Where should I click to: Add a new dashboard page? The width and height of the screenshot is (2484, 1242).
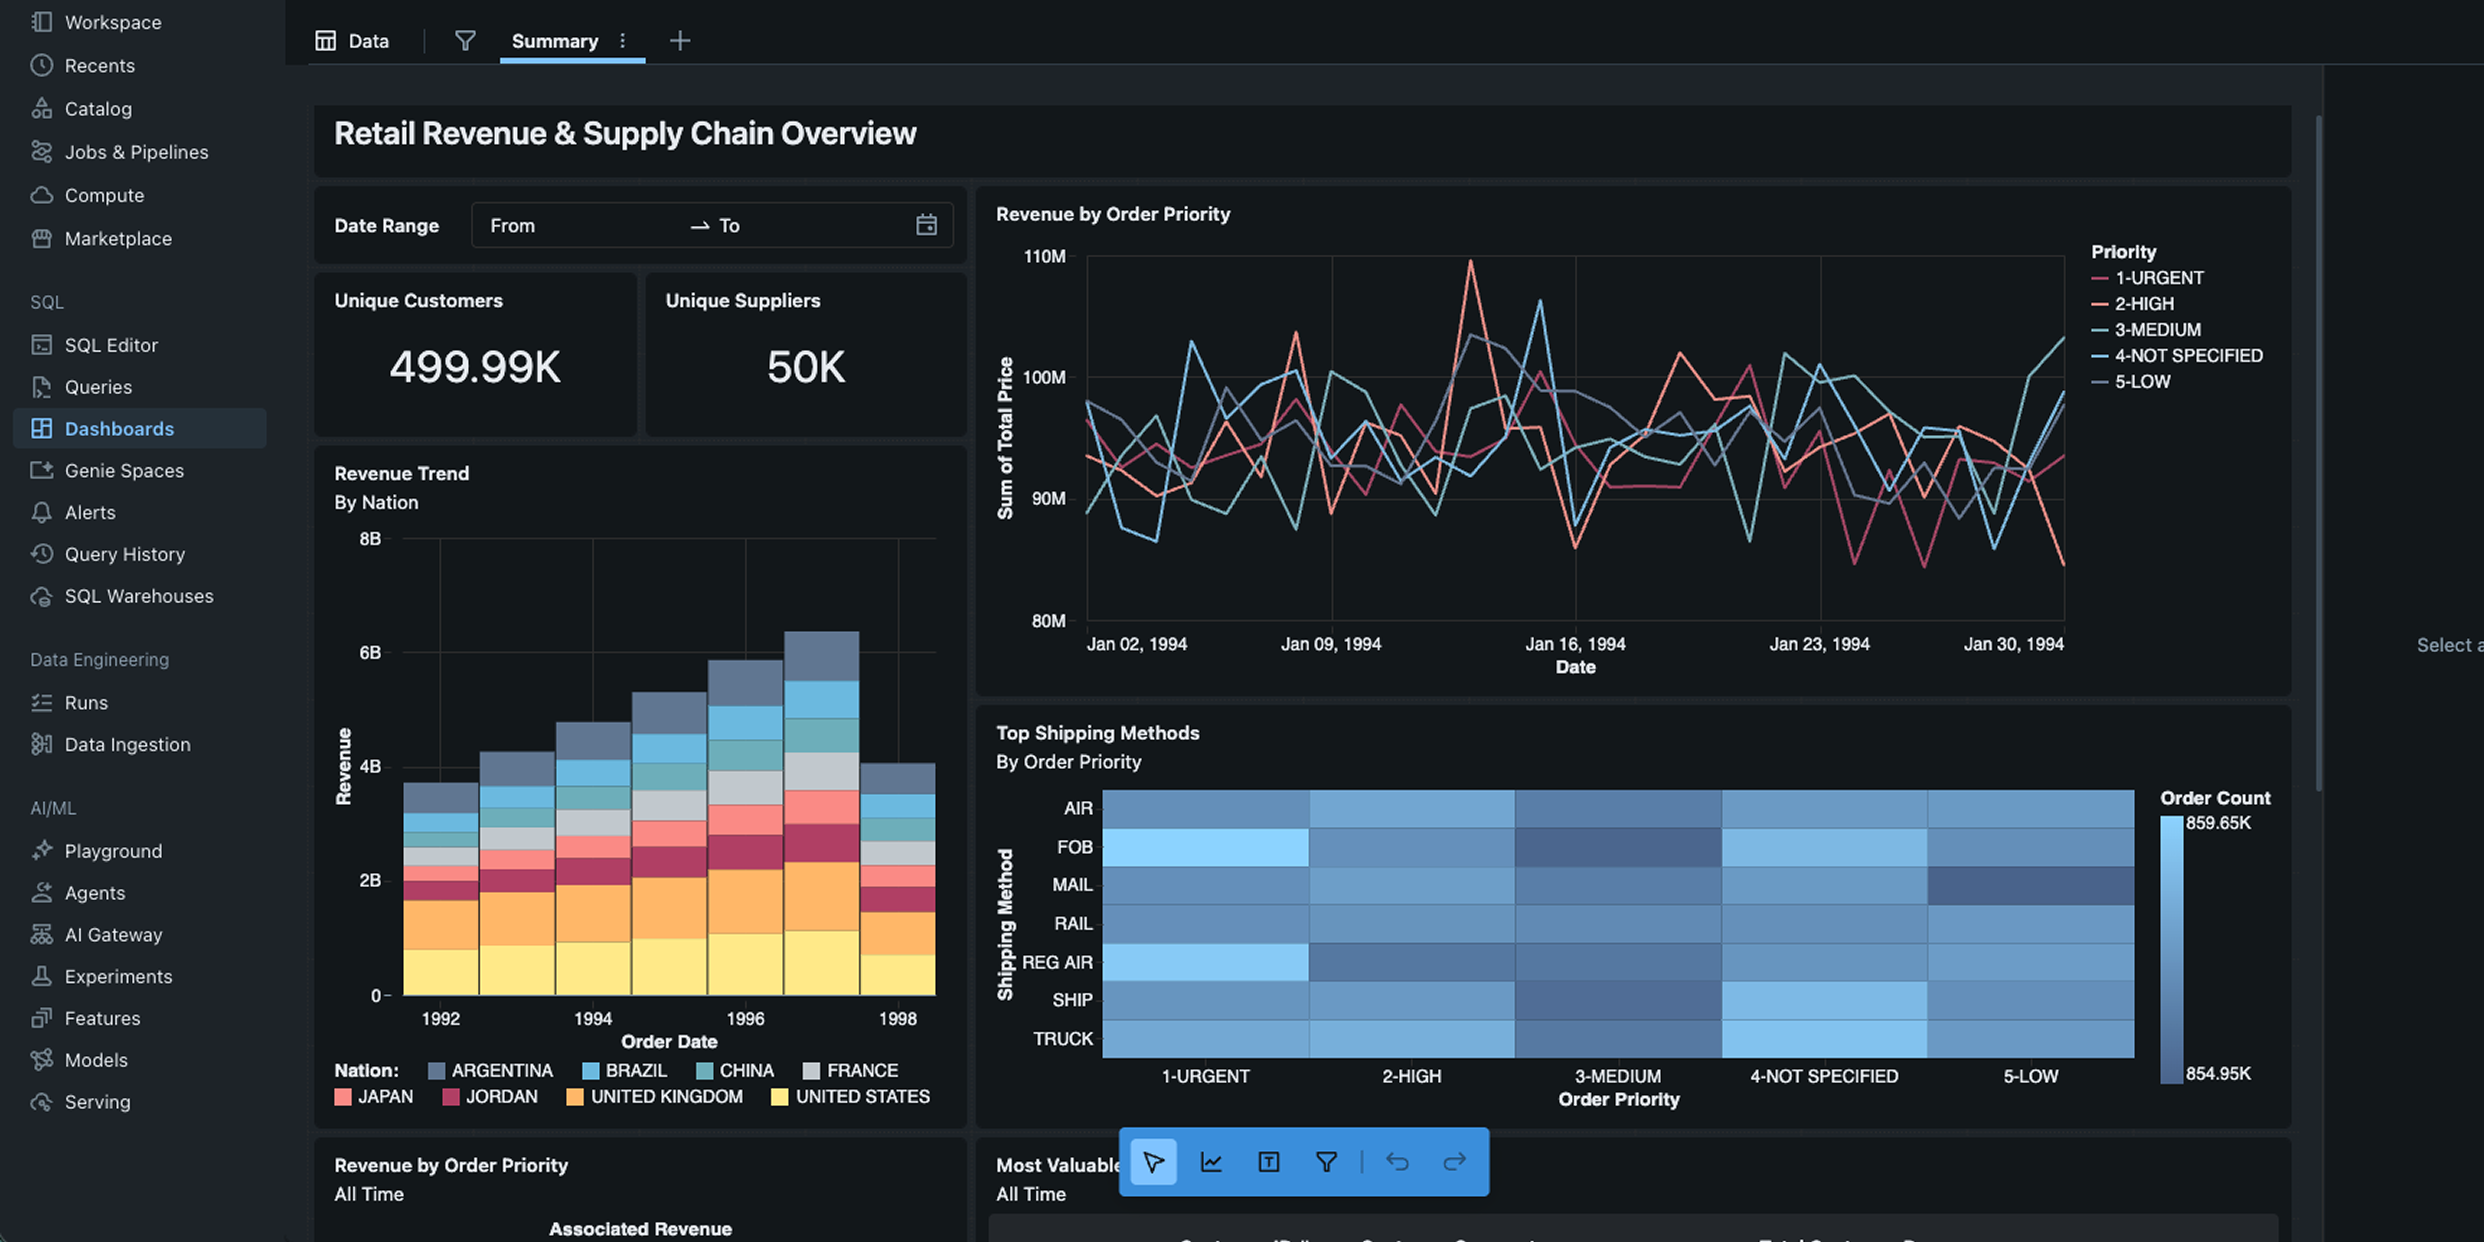[x=680, y=41]
